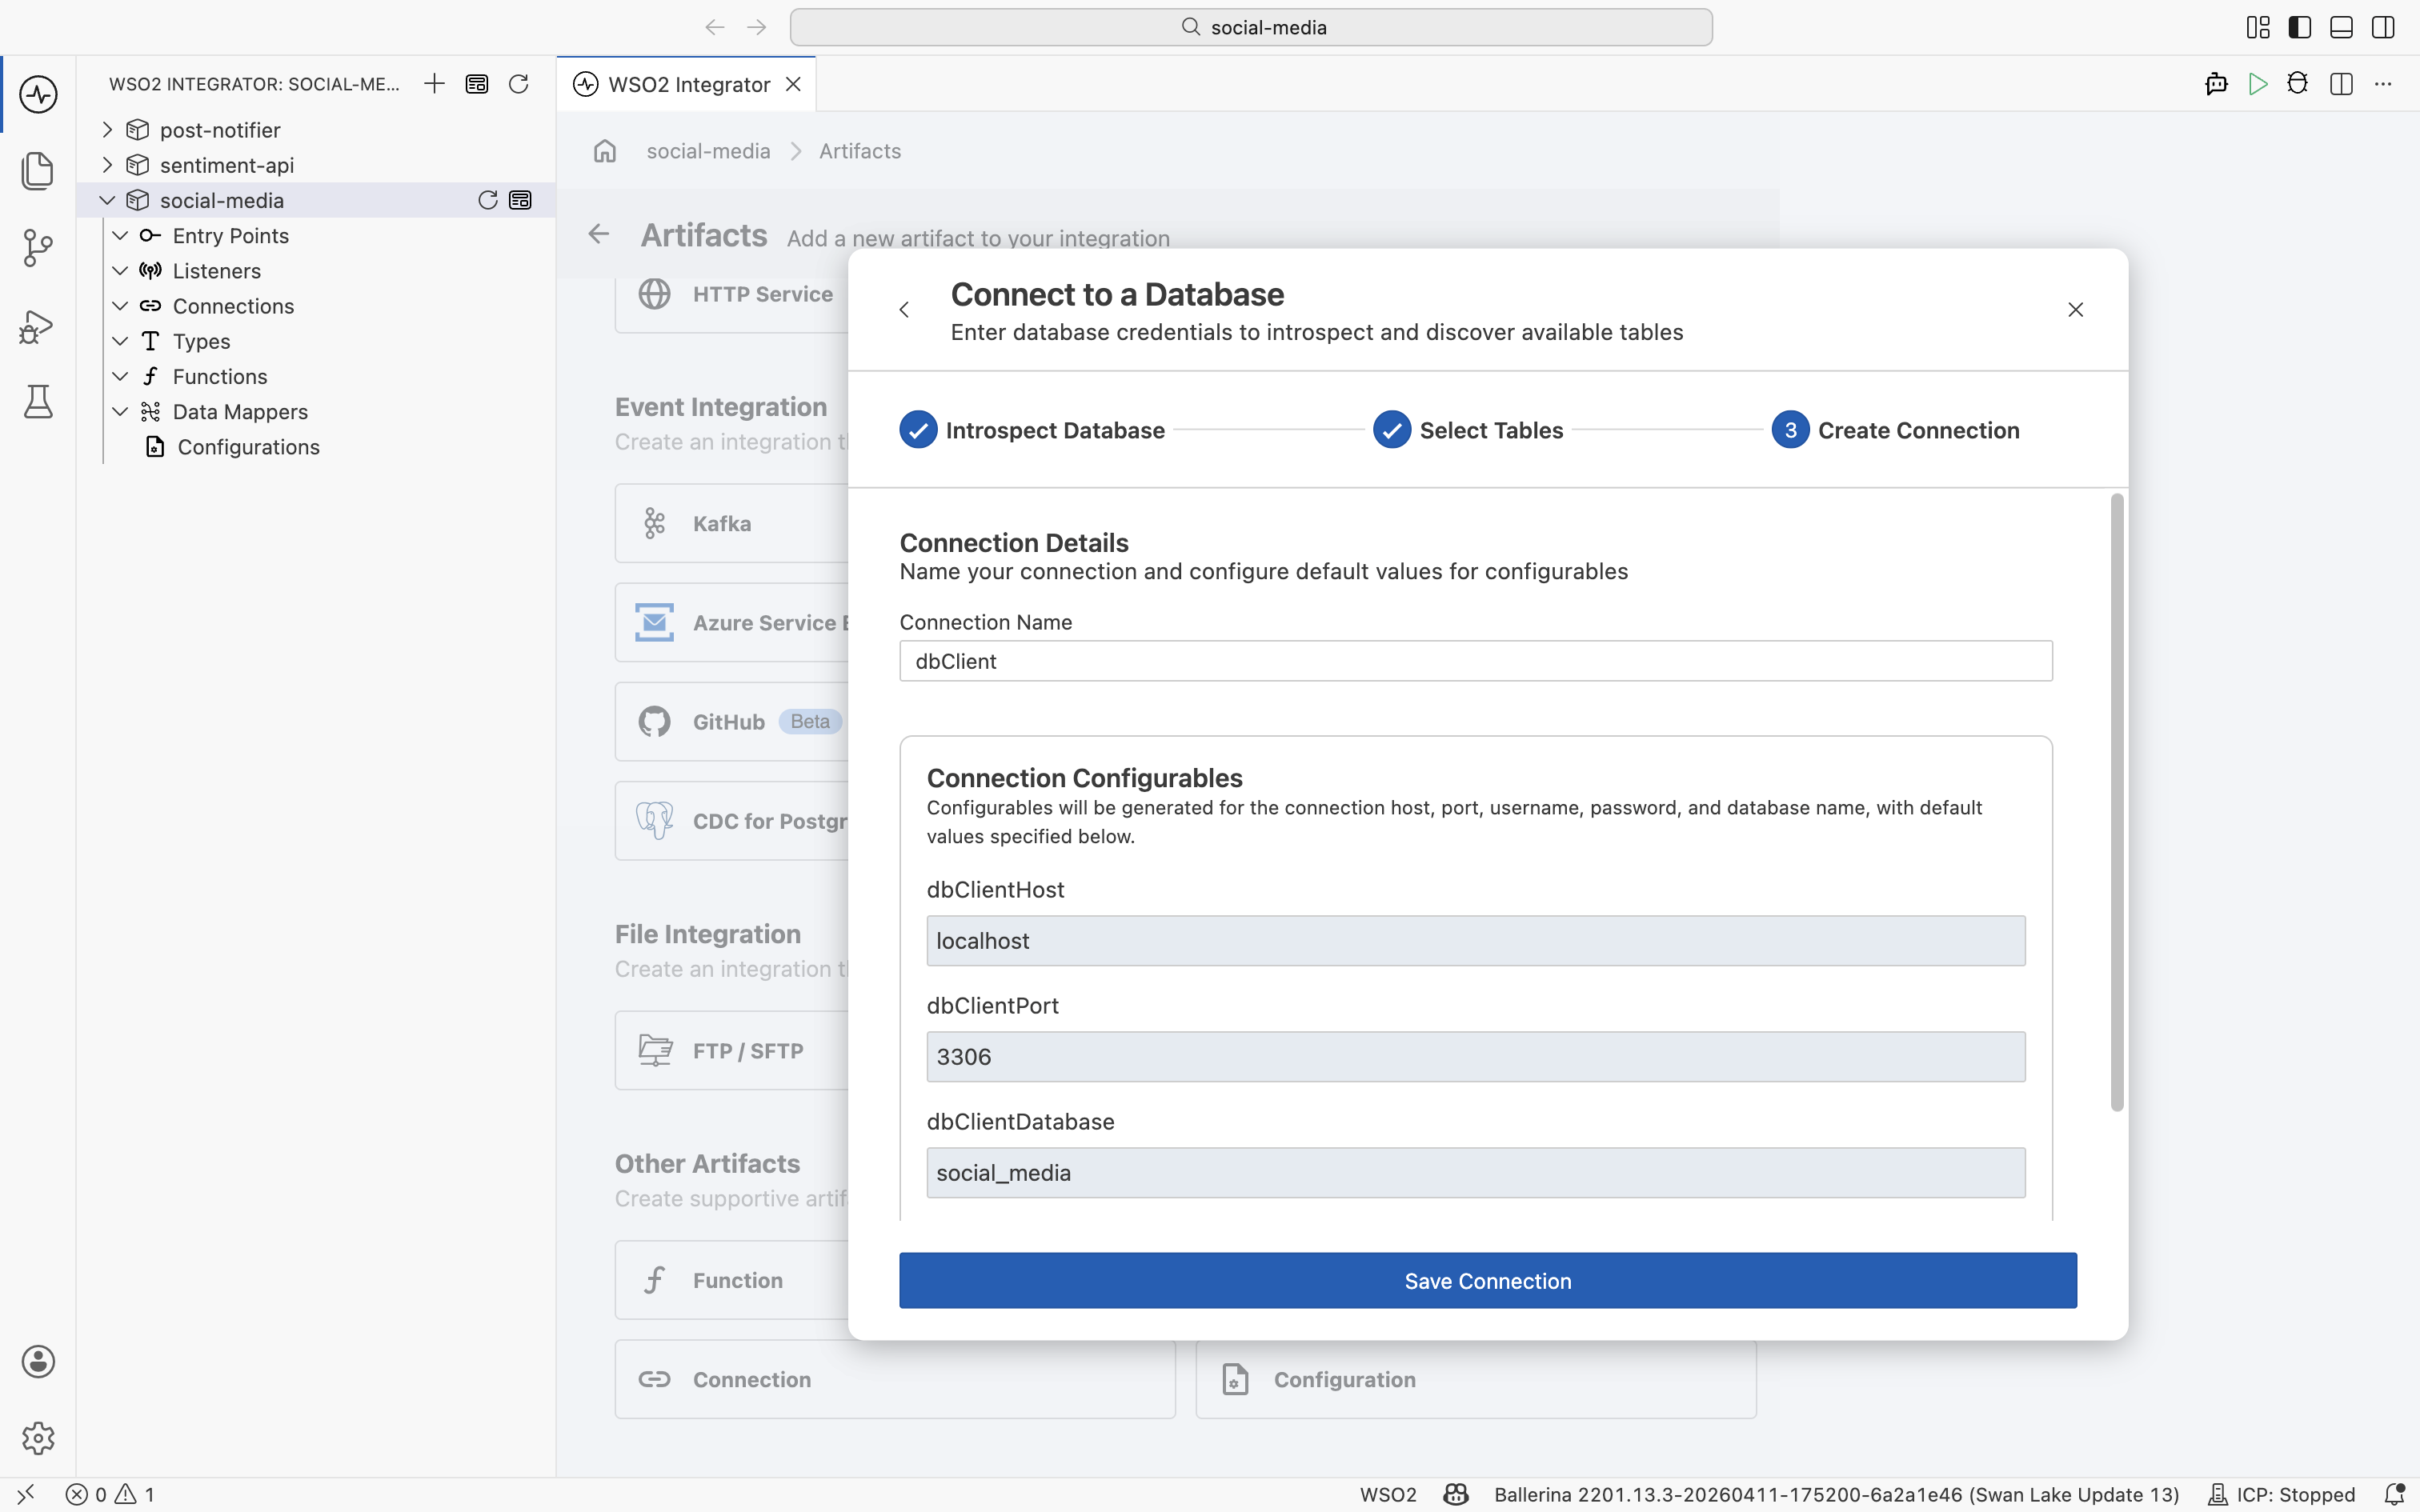The width and height of the screenshot is (2420, 1512).
Task: Switch to the WSO2 Integrator tab
Action: tap(688, 84)
